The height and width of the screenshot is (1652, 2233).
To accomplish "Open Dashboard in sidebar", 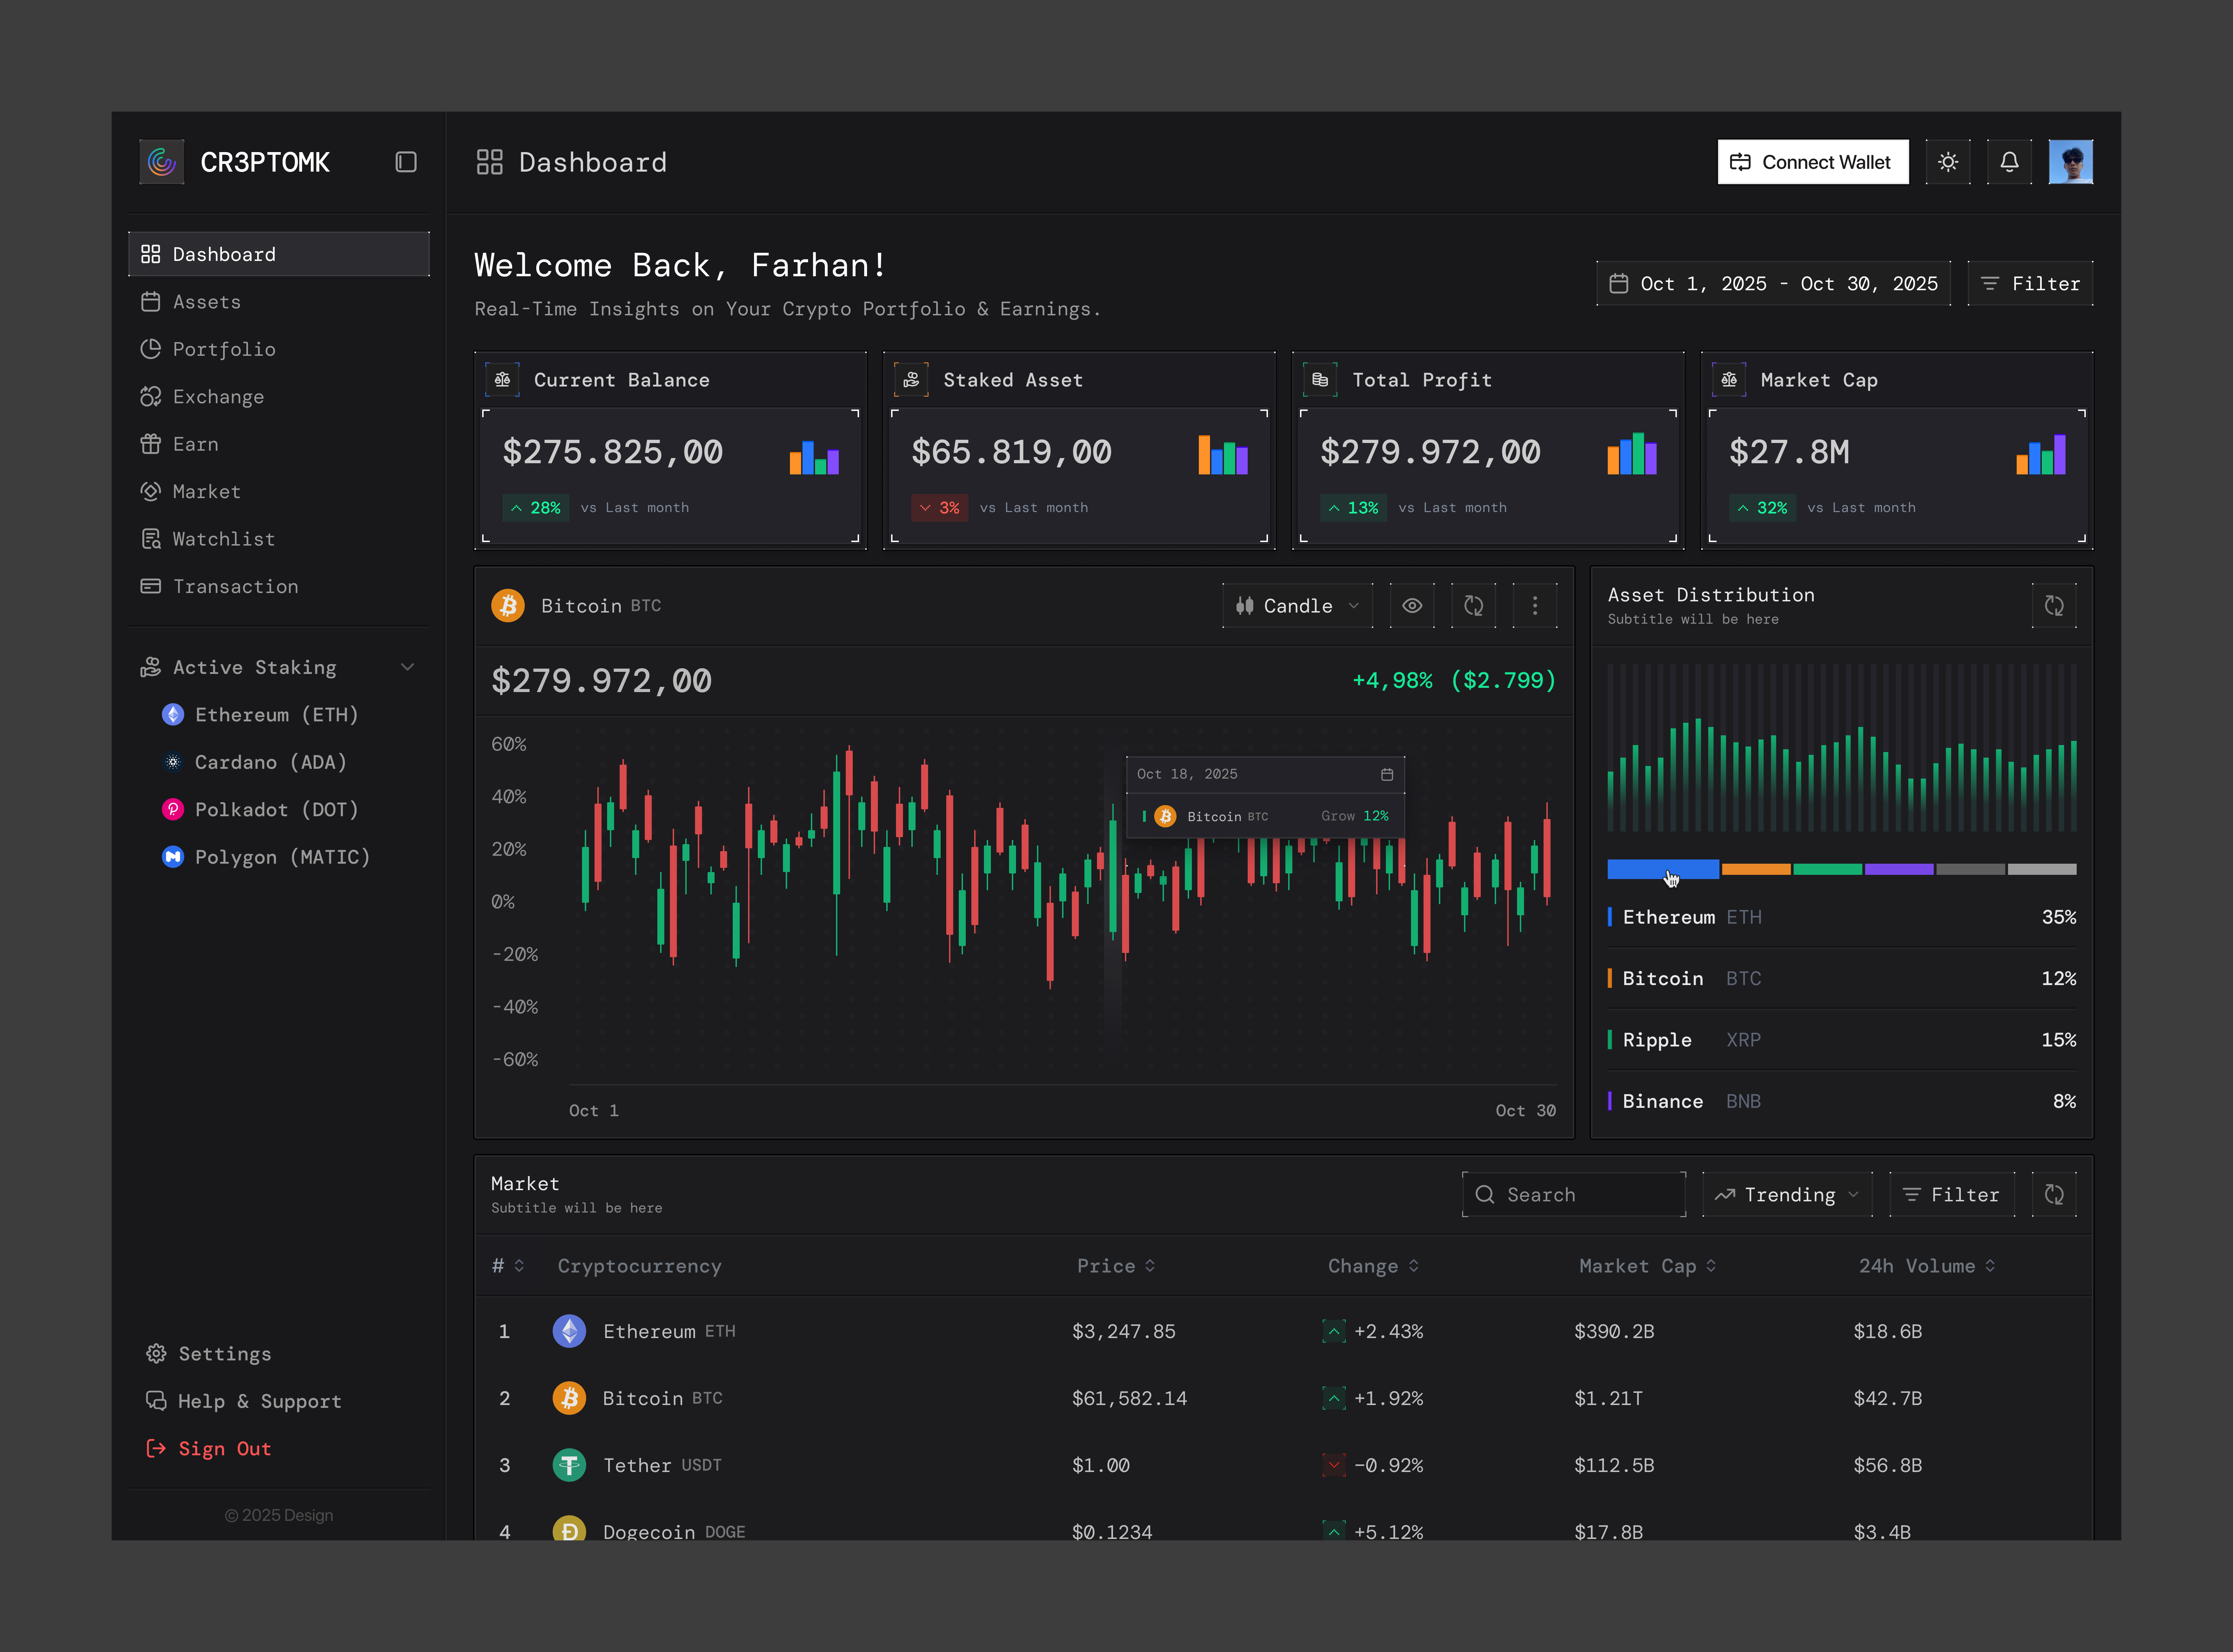I will pos(279,254).
